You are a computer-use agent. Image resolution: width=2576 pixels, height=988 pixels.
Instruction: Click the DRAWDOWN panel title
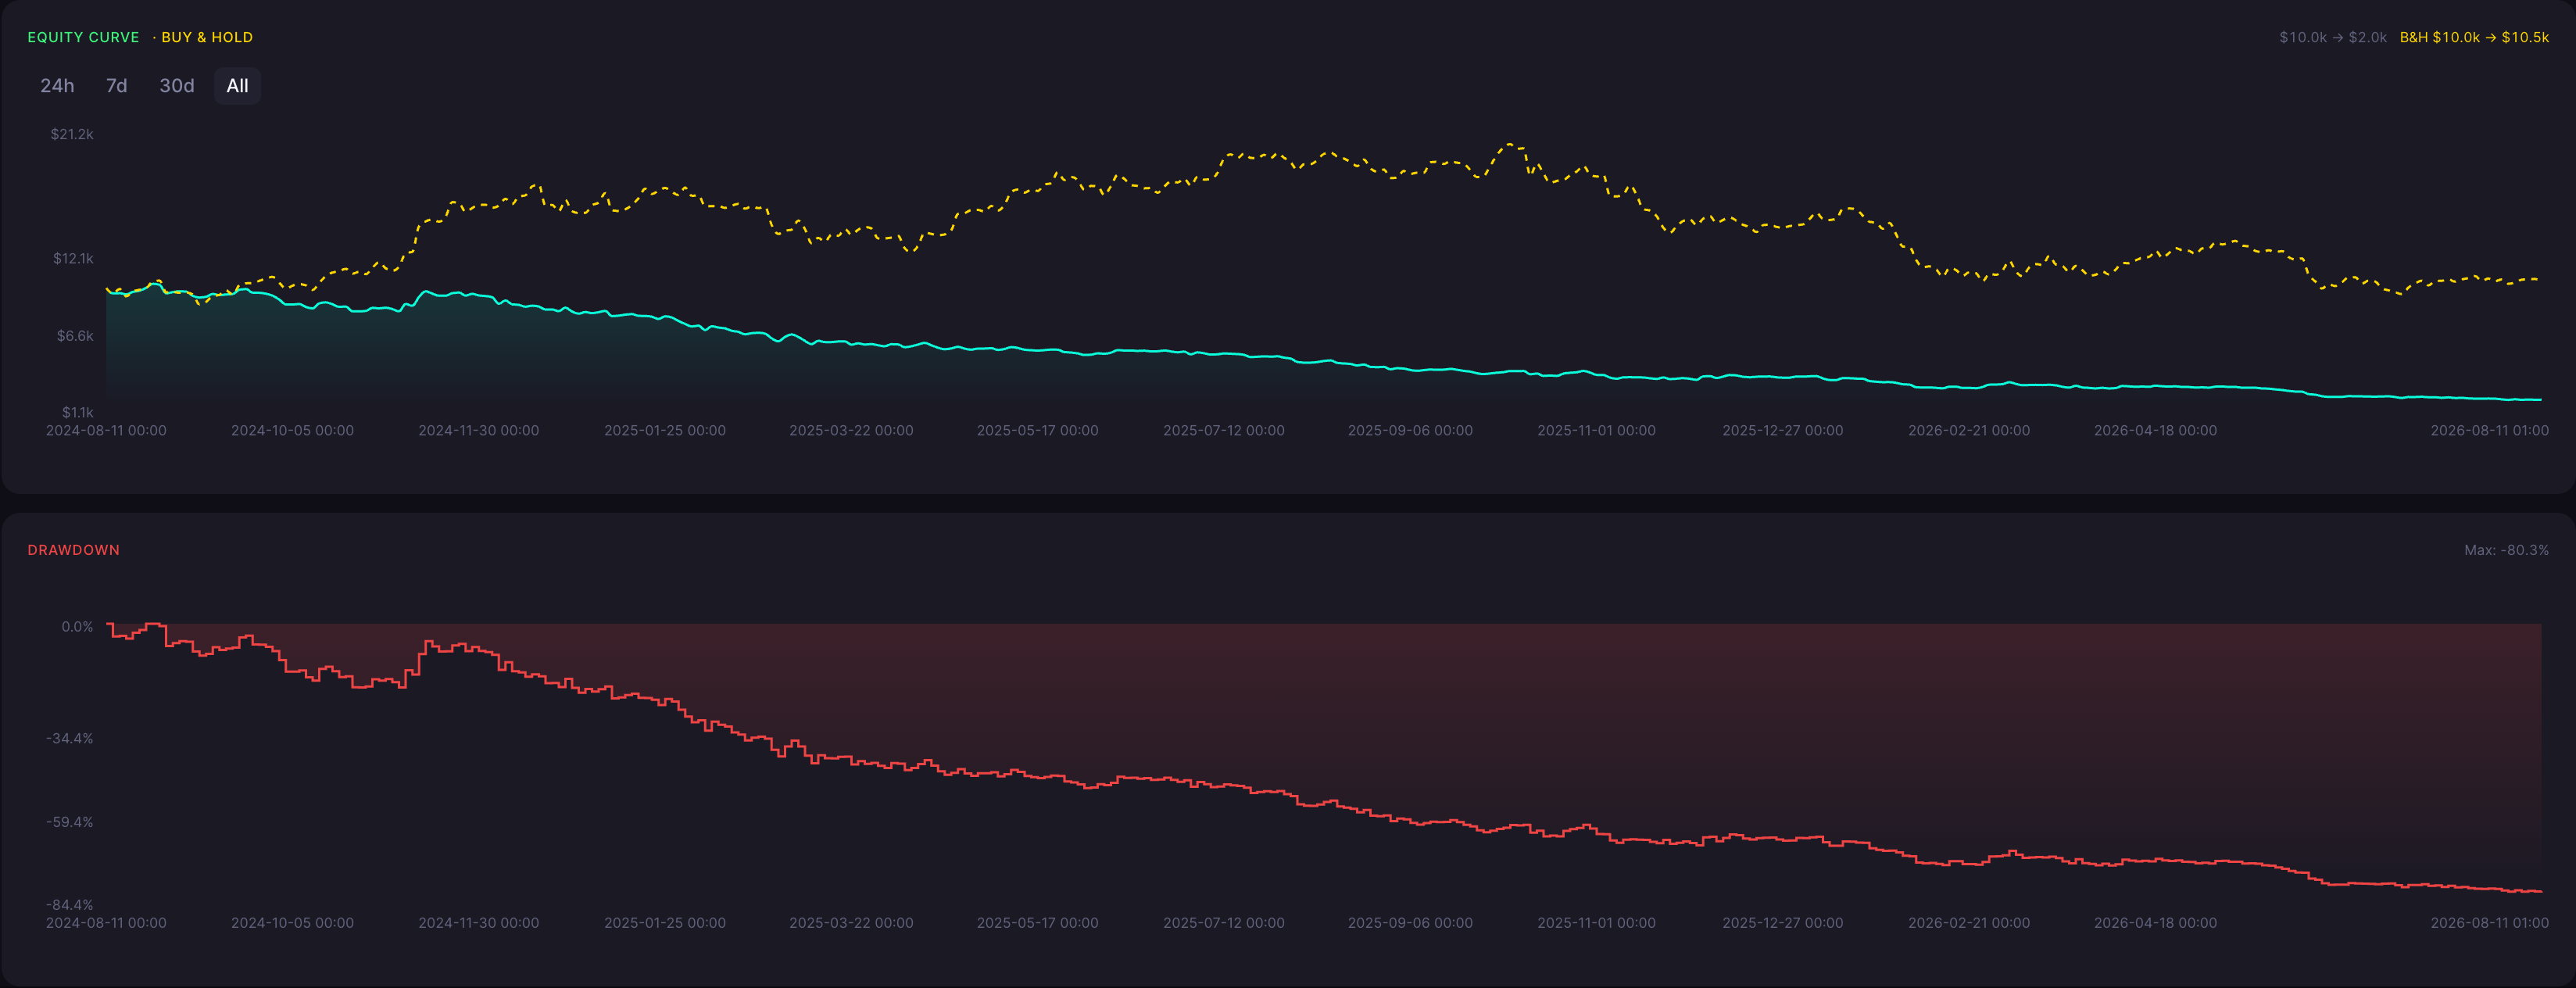pos(74,550)
